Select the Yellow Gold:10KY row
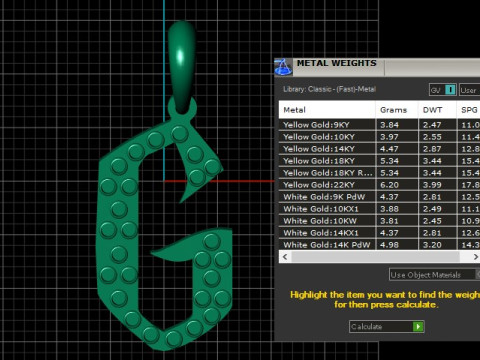The width and height of the screenshot is (480, 360). (x=379, y=137)
